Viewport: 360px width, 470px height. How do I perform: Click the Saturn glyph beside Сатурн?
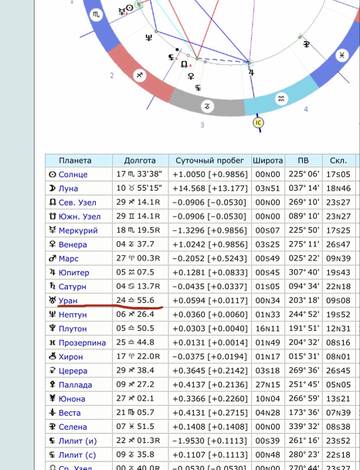point(52,286)
